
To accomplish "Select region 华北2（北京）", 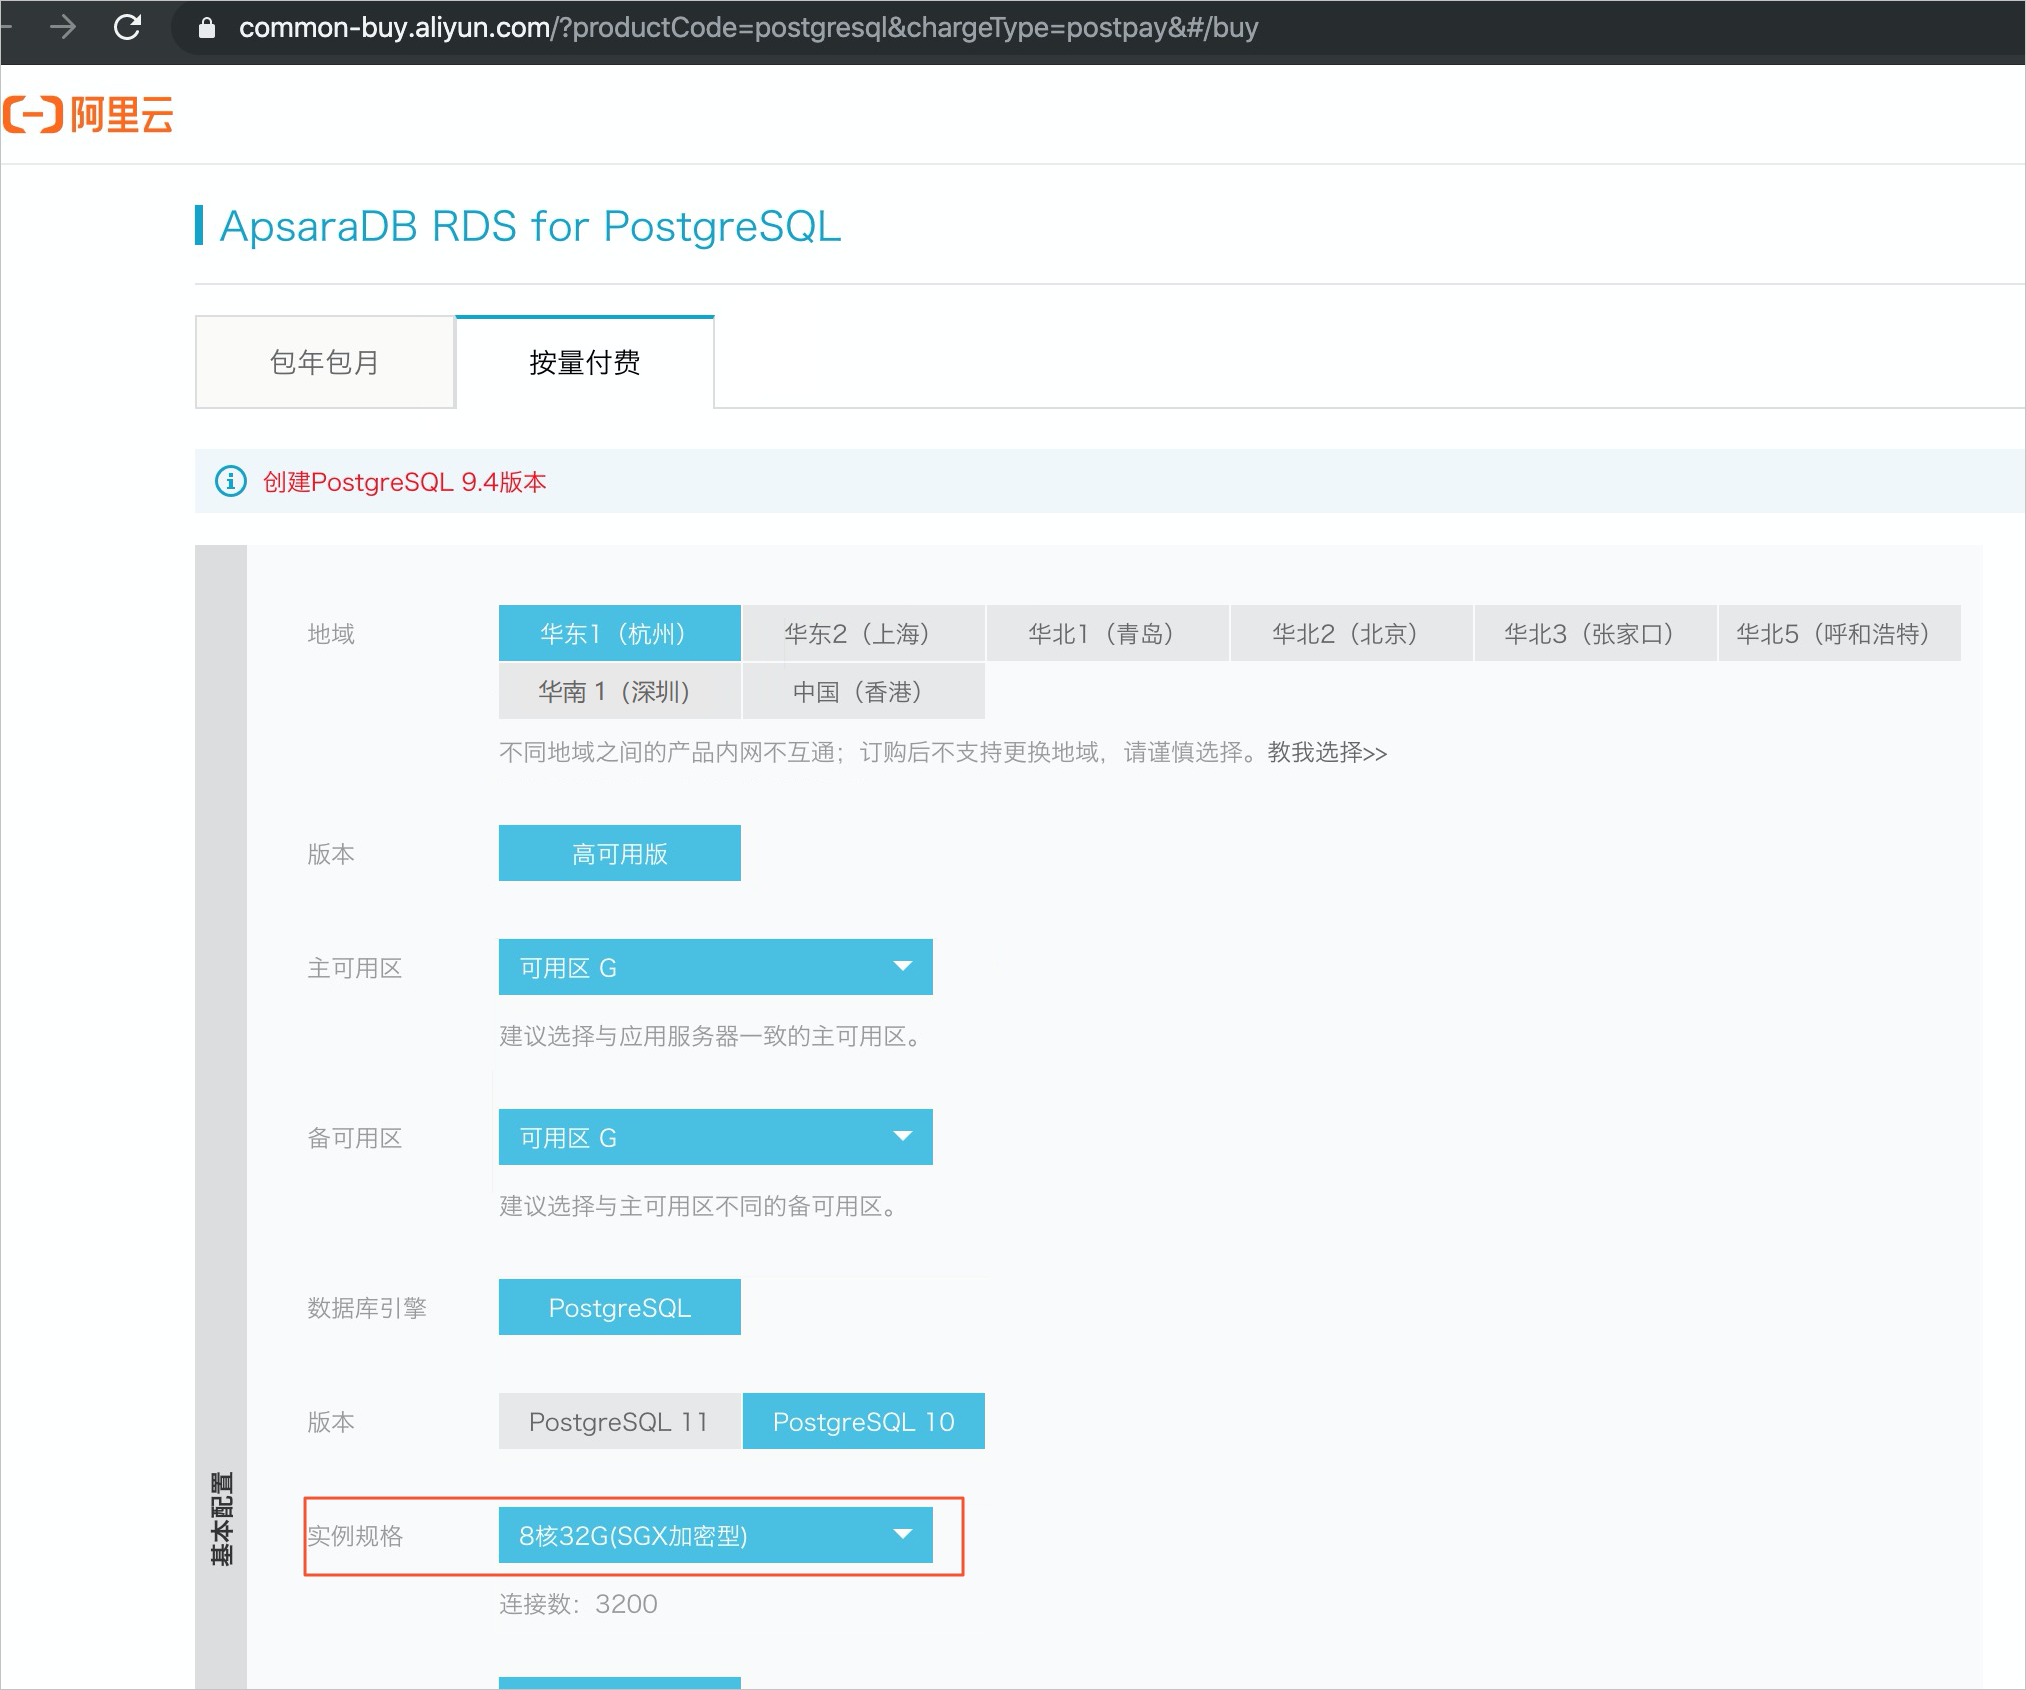I will 1352,633.
